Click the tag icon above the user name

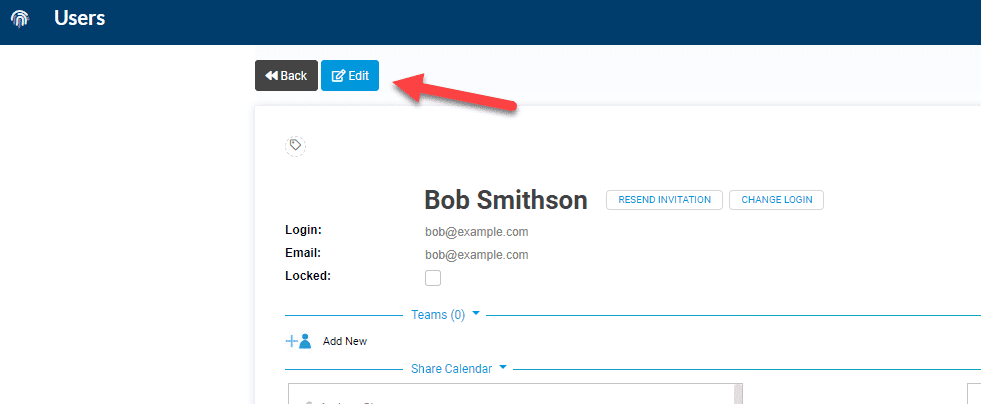coord(295,146)
